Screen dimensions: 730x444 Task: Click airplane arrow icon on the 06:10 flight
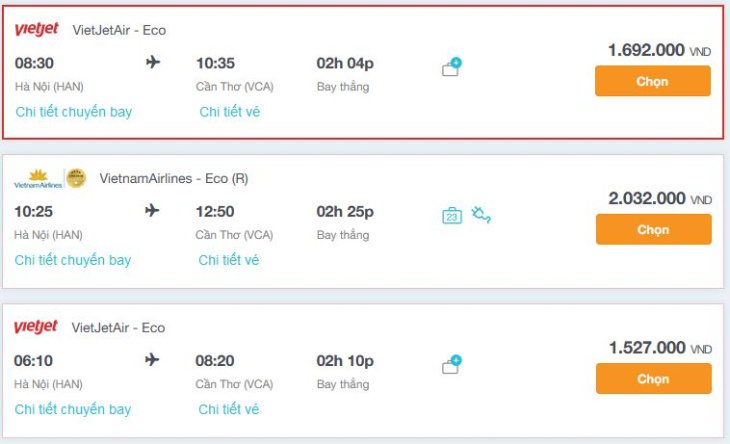(x=153, y=360)
